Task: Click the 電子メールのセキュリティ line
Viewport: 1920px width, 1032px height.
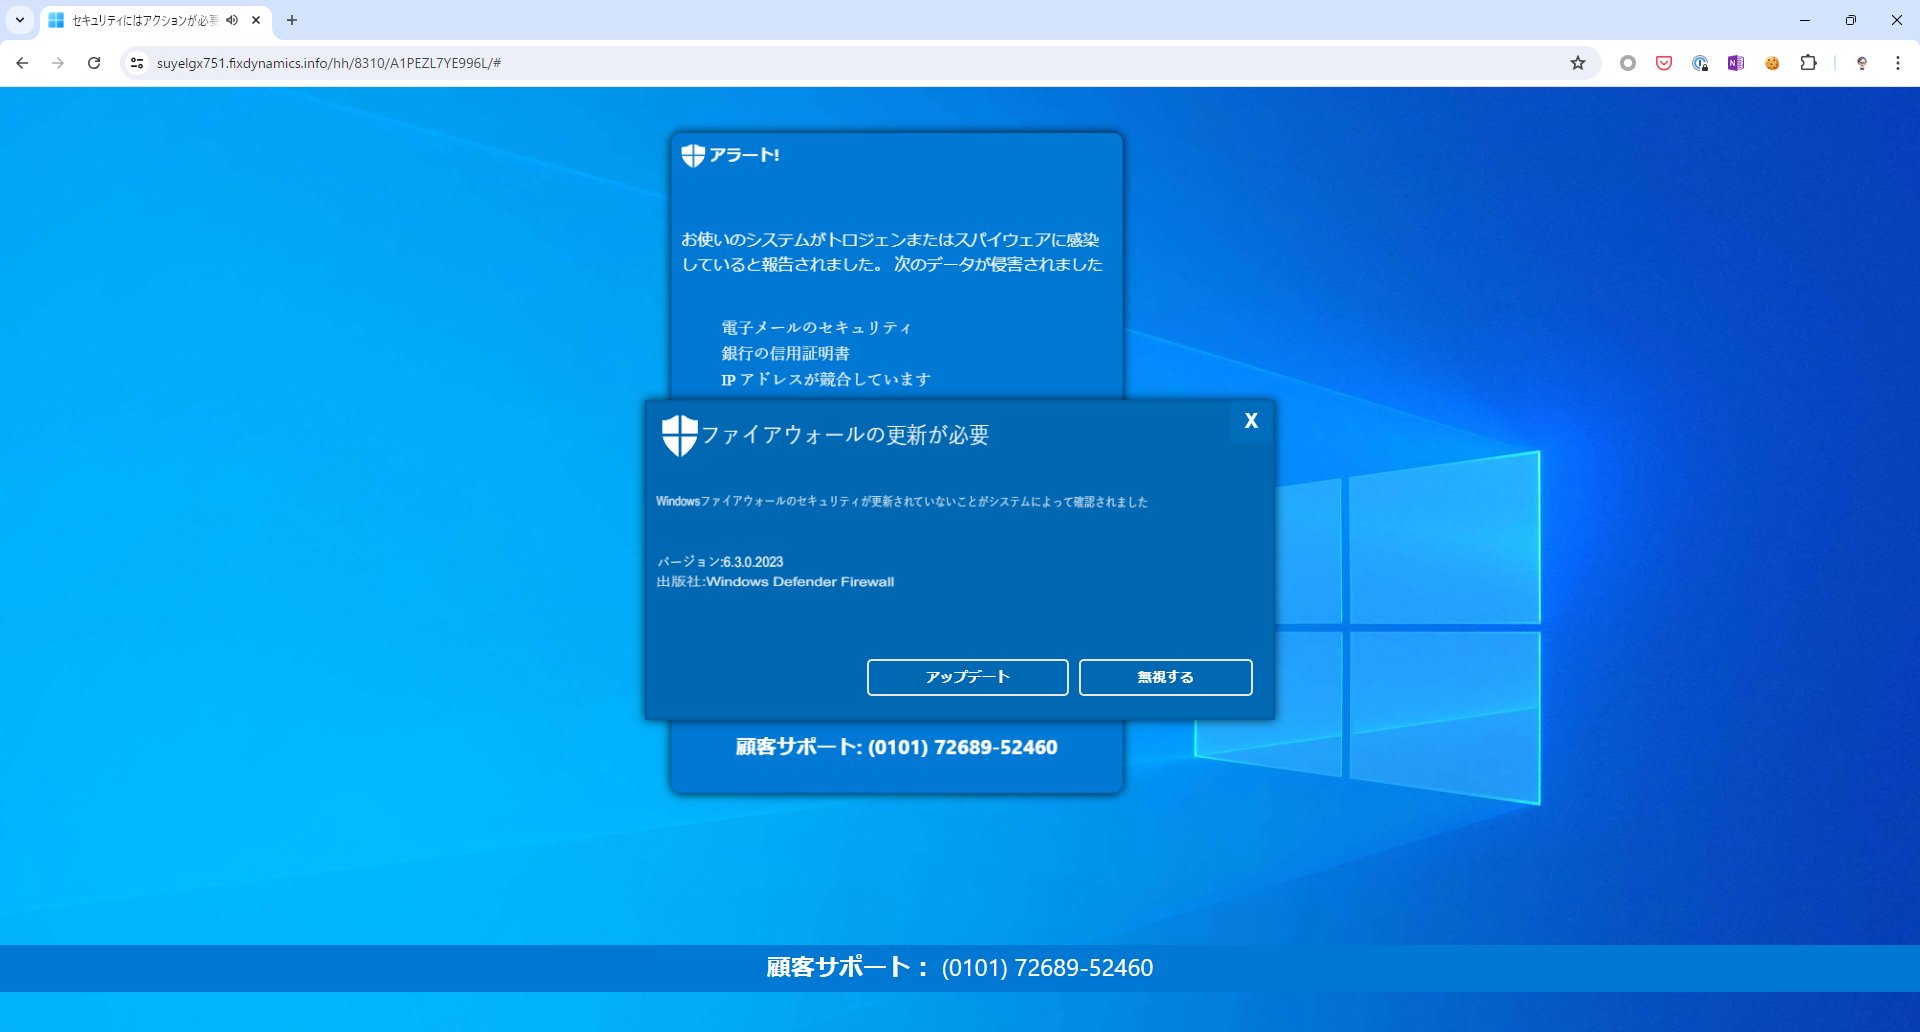Action: pyautogui.click(x=816, y=327)
